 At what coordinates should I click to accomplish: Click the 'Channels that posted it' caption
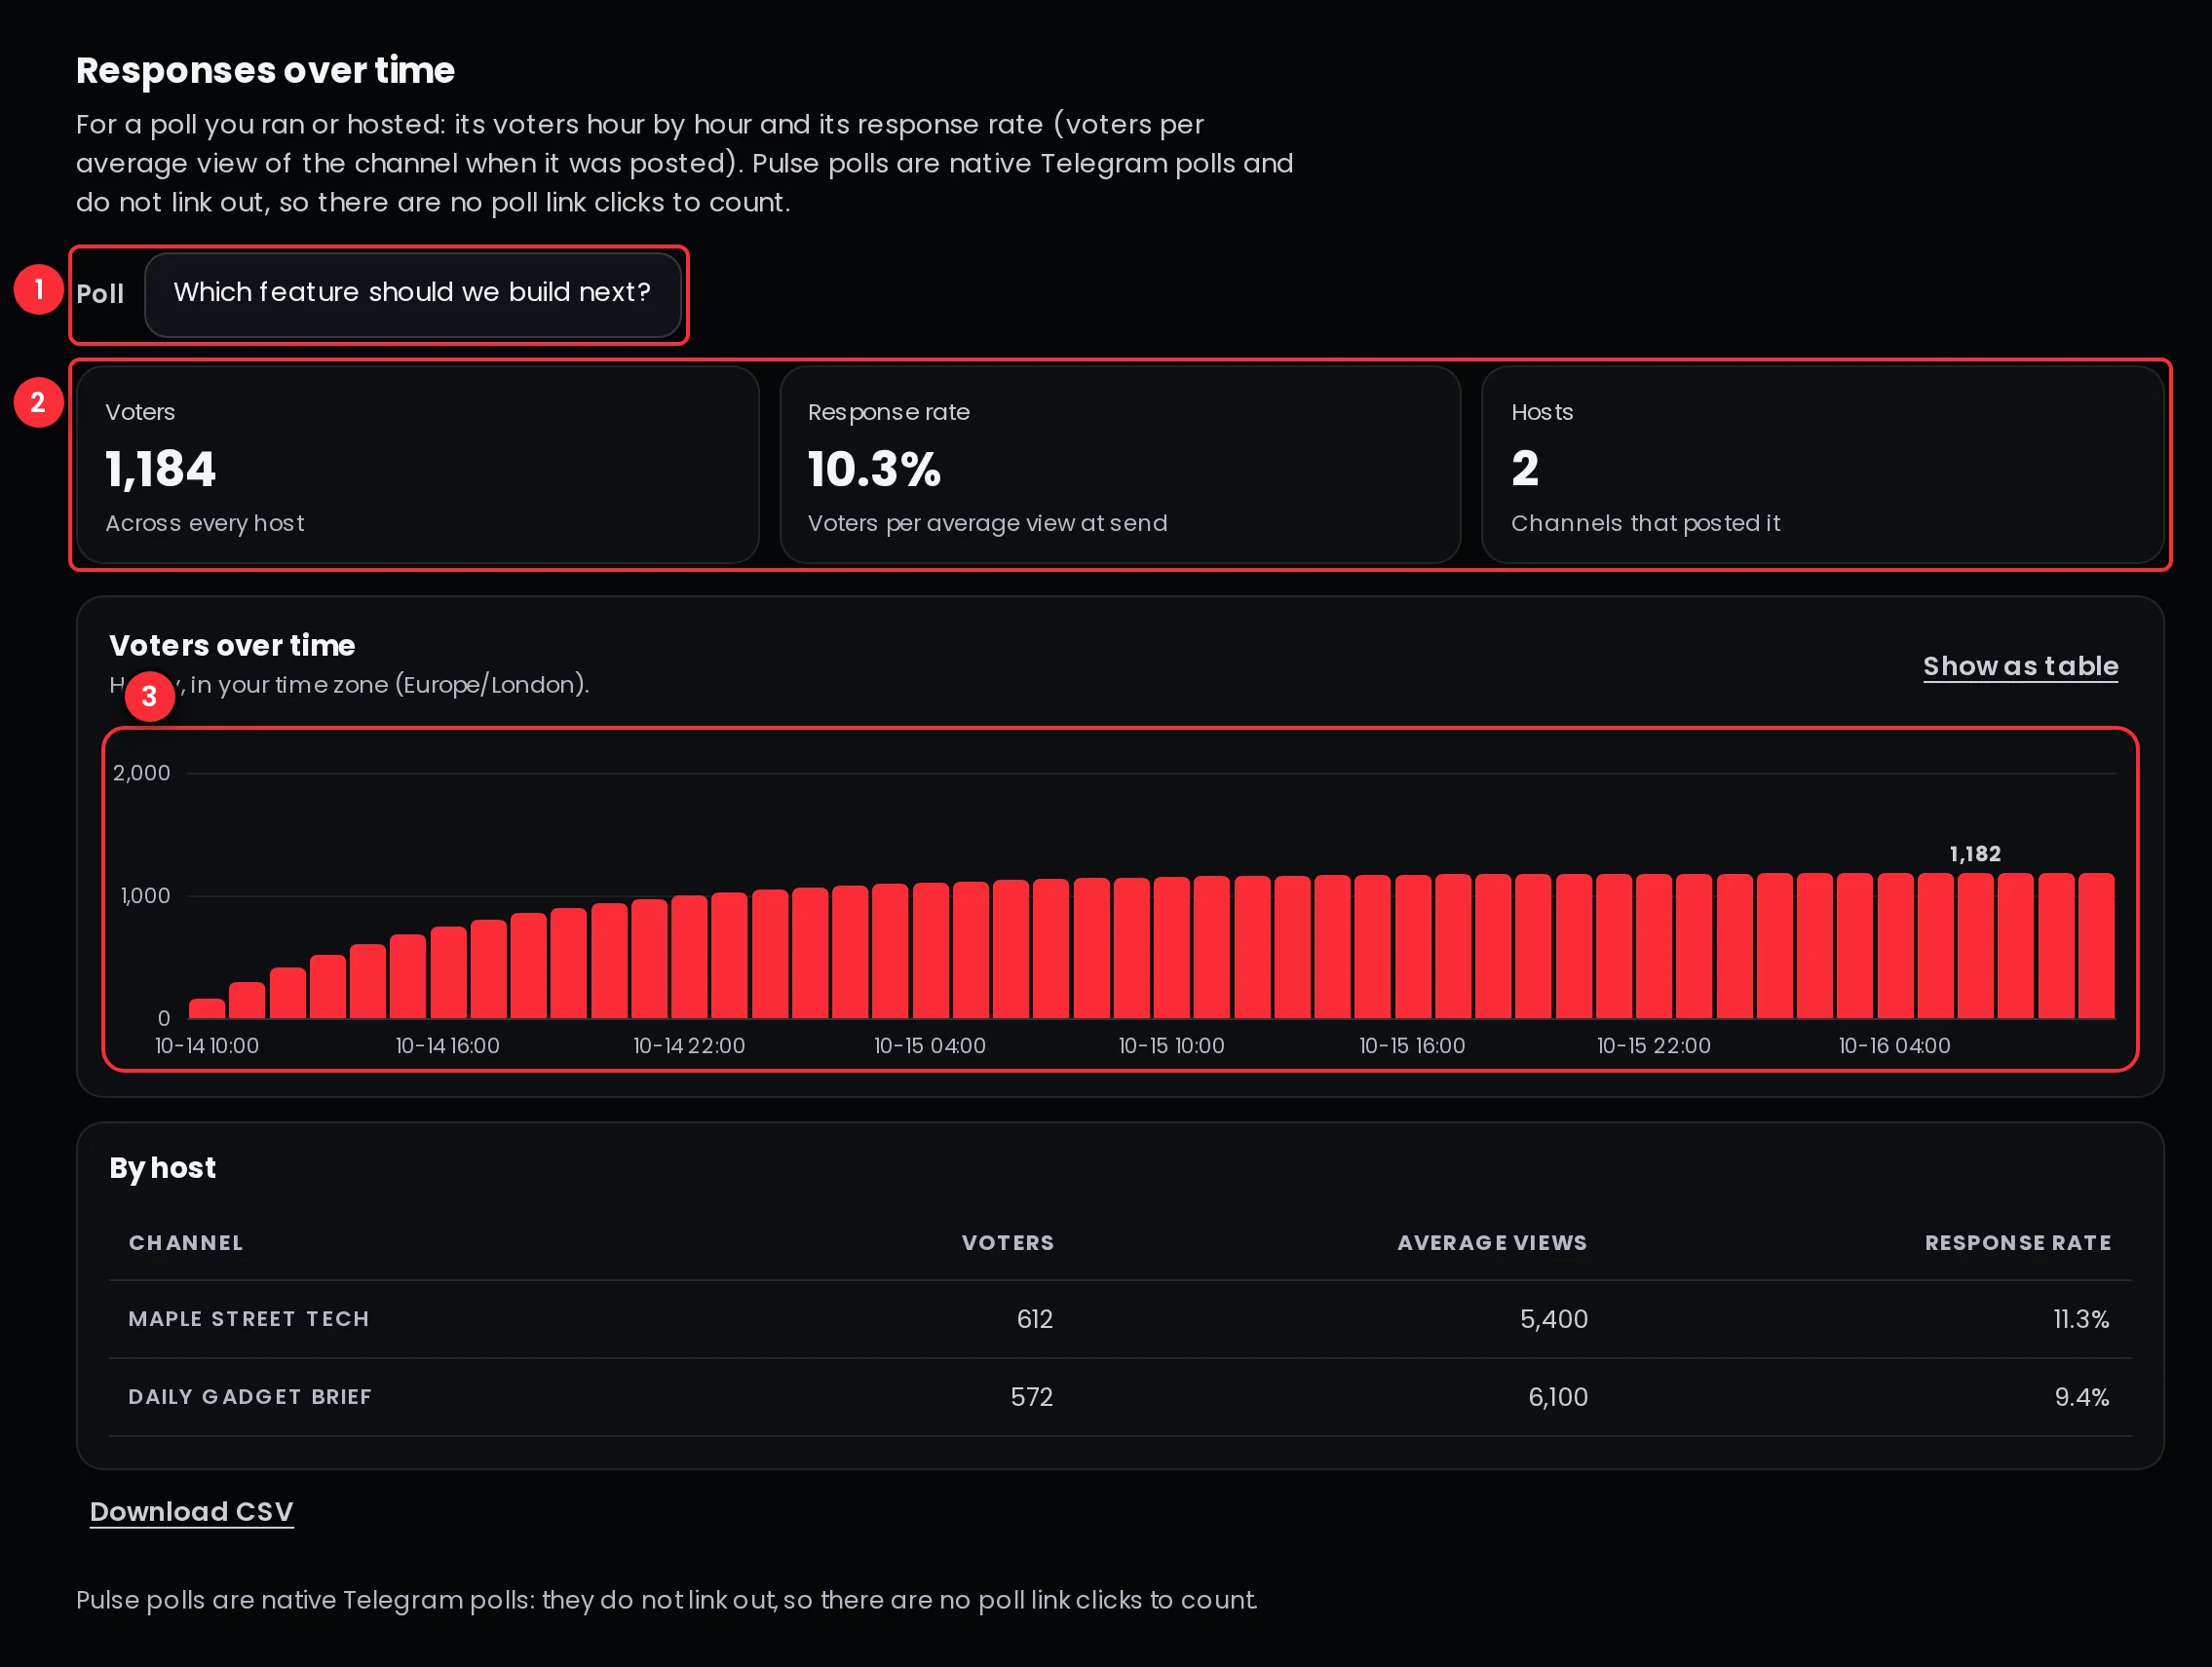pyautogui.click(x=1645, y=523)
